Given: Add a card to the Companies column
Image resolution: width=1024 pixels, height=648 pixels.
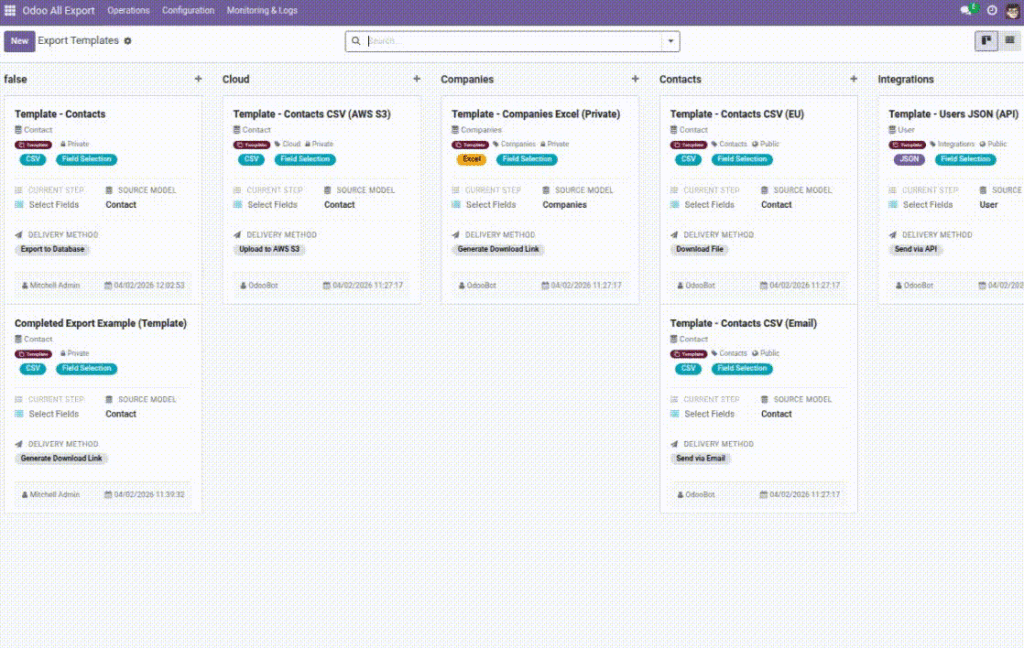Looking at the screenshot, I should pyautogui.click(x=635, y=79).
